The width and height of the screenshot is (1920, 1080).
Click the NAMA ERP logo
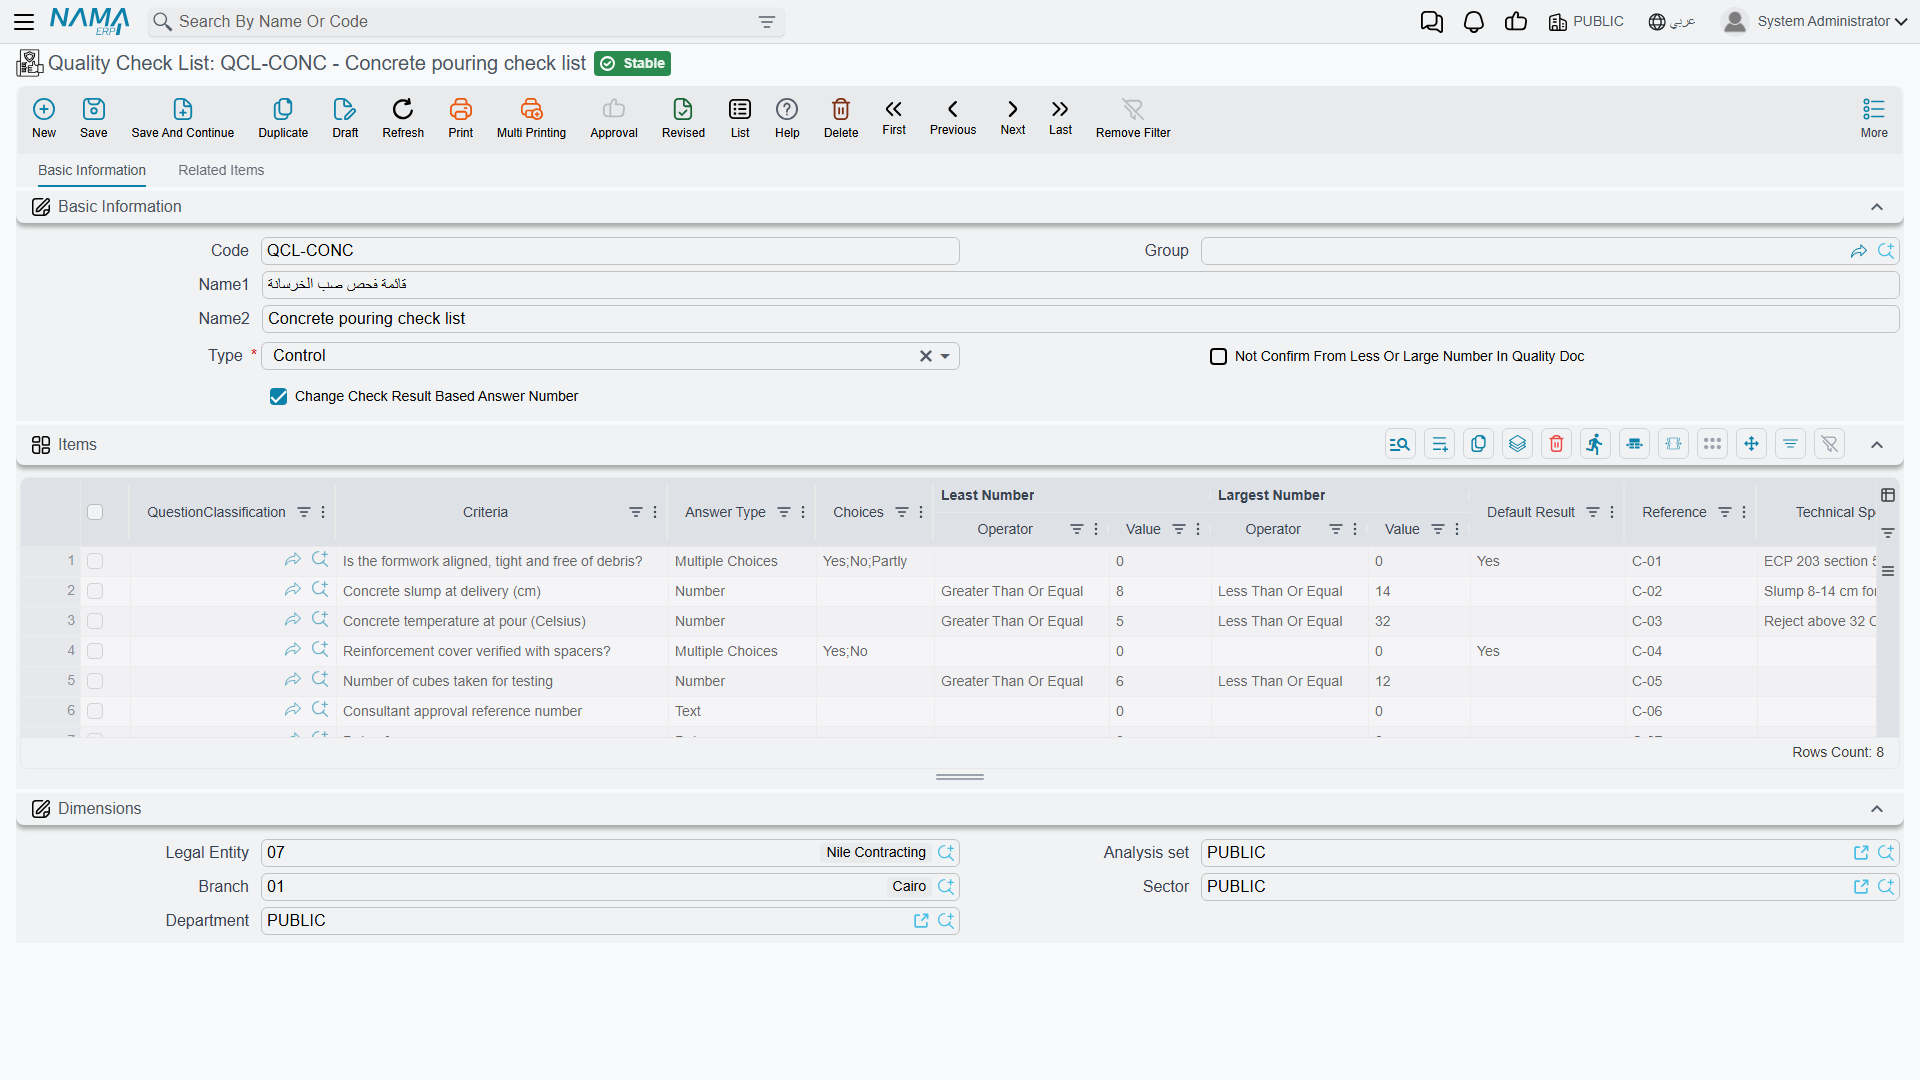point(90,22)
